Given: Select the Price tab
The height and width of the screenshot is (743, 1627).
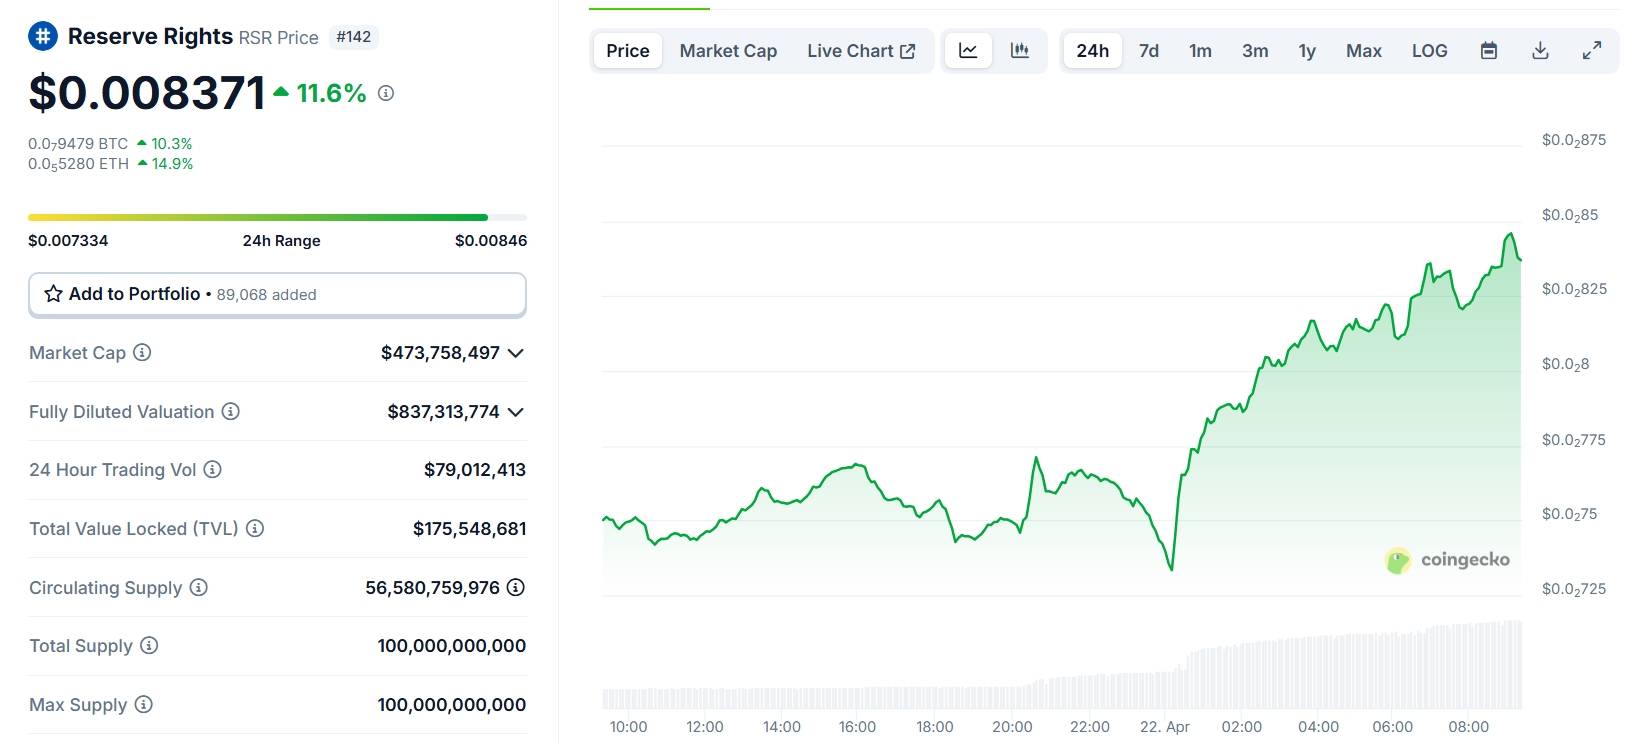Looking at the screenshot, I should [628, 51].
